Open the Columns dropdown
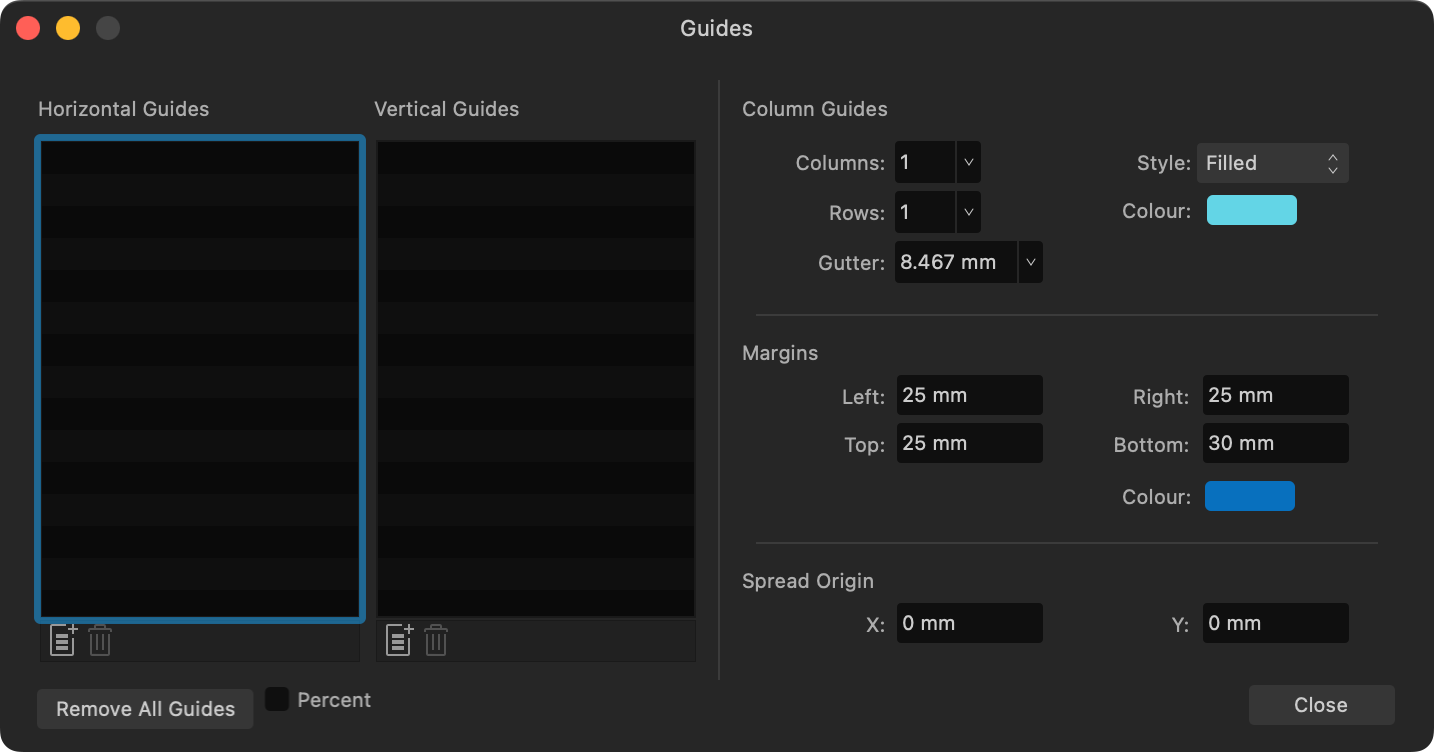 (967, 161)
